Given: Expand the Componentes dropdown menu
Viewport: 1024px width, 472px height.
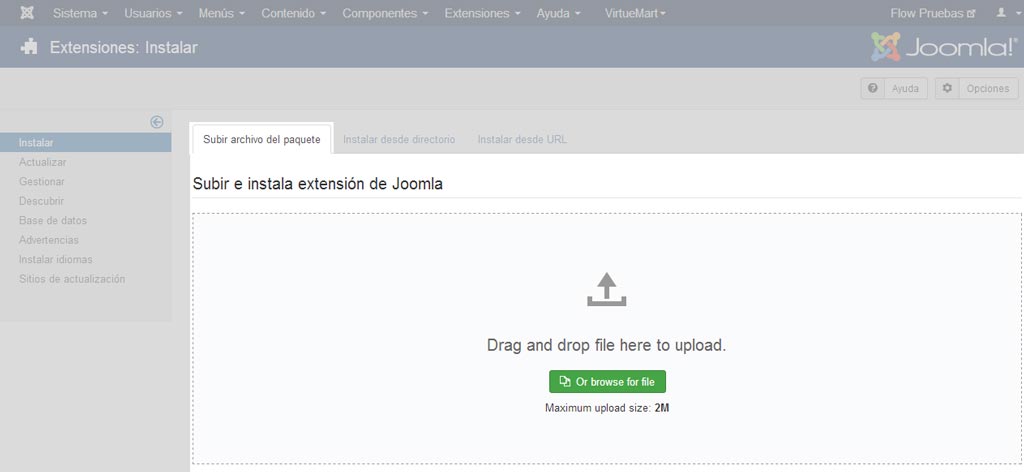Looking at the screenshot, I should tap(385, 13).
